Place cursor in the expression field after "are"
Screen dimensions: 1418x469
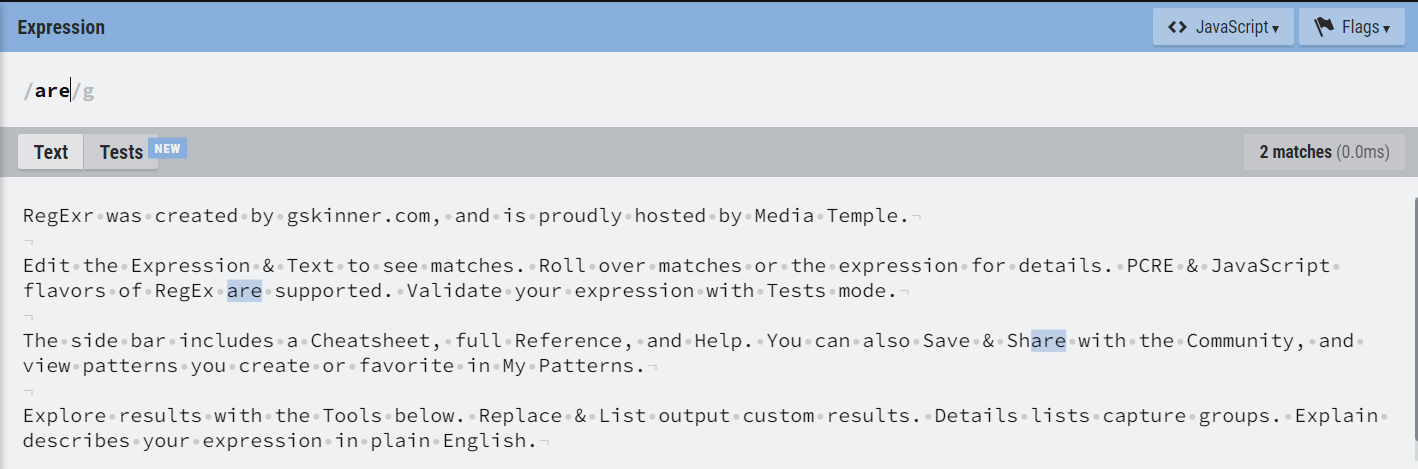tap(70, 91)
